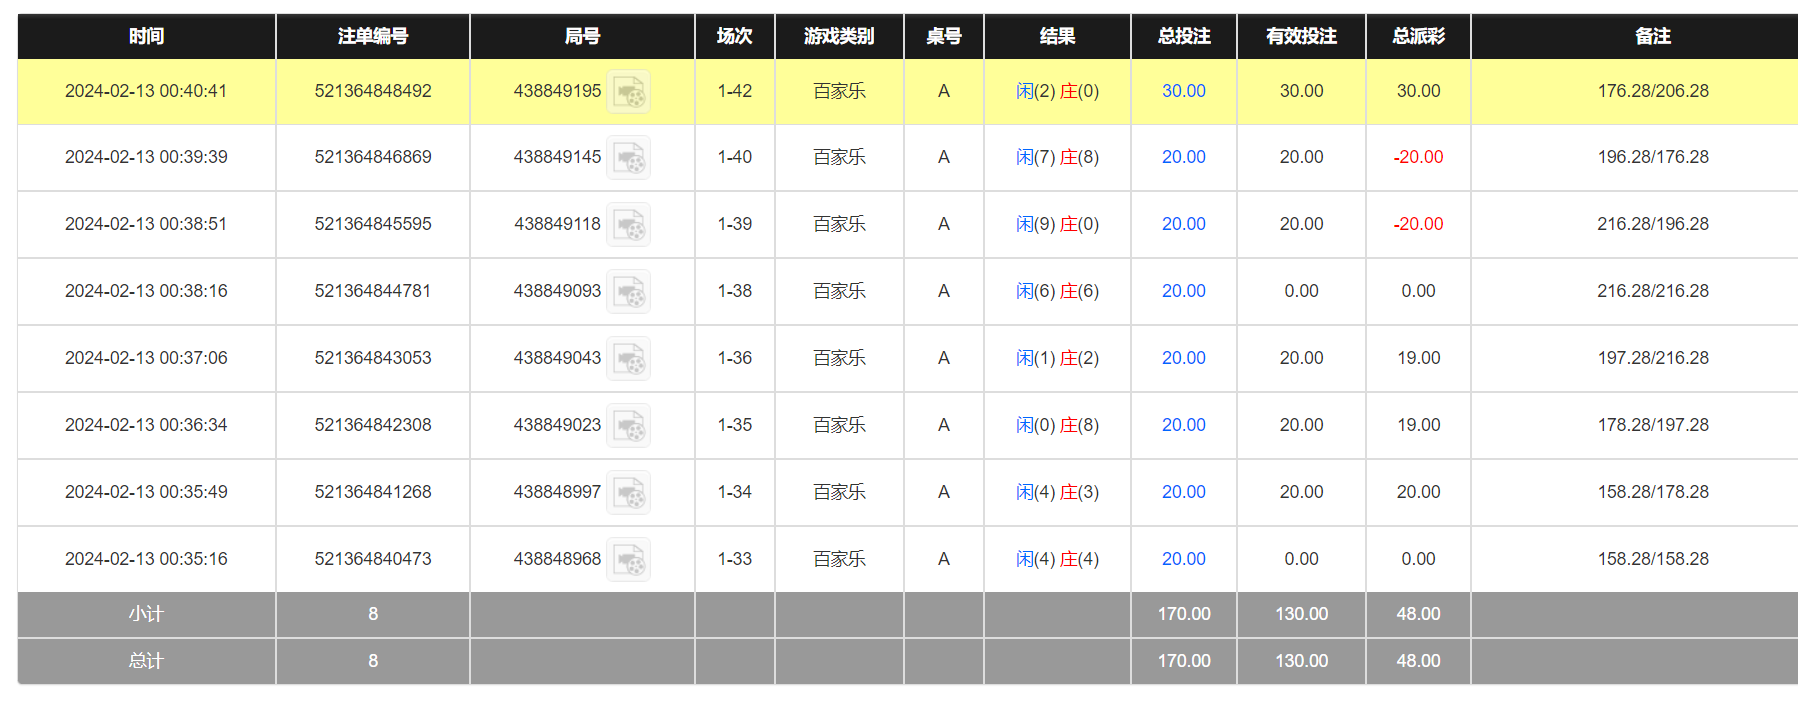Click timestamp 2024-02-13 00:35:16

[146, 559]
